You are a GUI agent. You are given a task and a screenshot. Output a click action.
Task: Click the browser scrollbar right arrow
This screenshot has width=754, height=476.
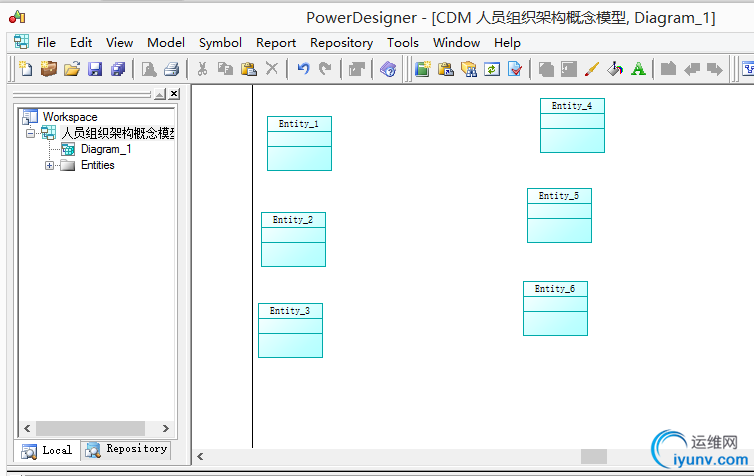(x=165, y=428)
